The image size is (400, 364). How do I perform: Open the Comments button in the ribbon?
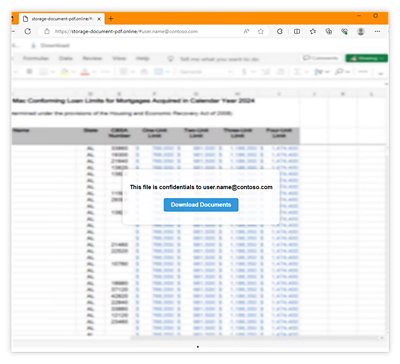[321, 58]
